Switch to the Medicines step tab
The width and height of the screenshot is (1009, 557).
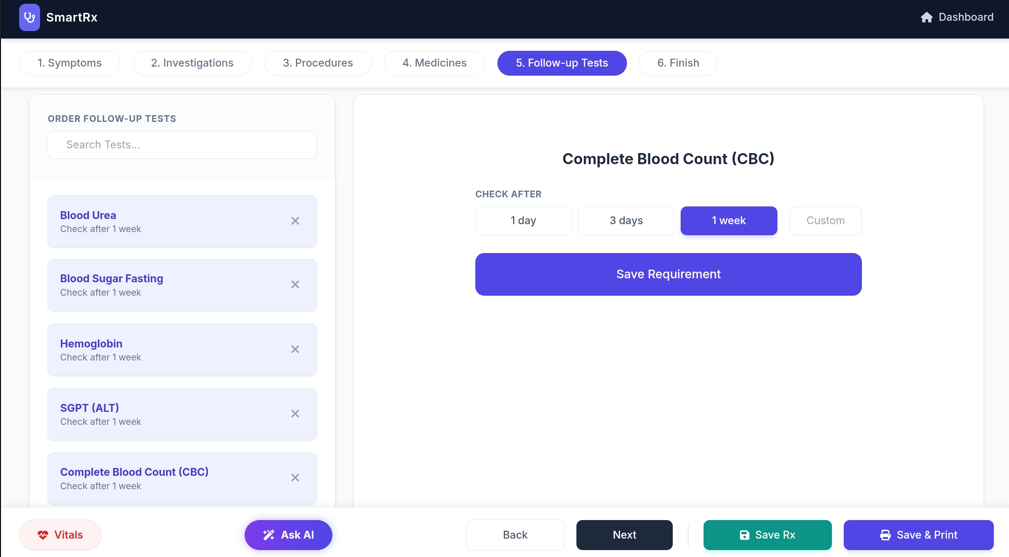pos(434,63)
